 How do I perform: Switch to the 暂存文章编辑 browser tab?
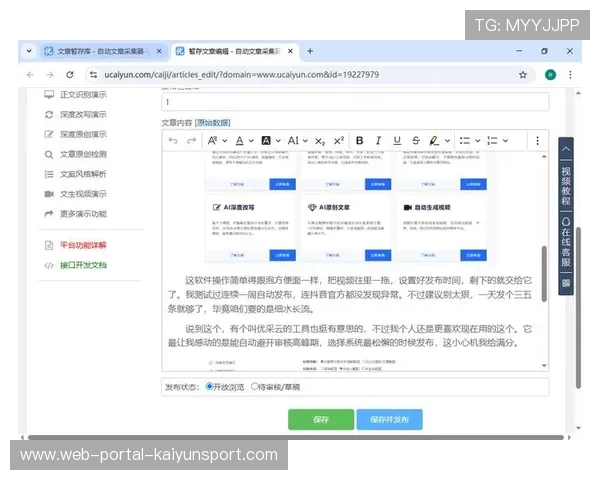(x=233, y=51)
